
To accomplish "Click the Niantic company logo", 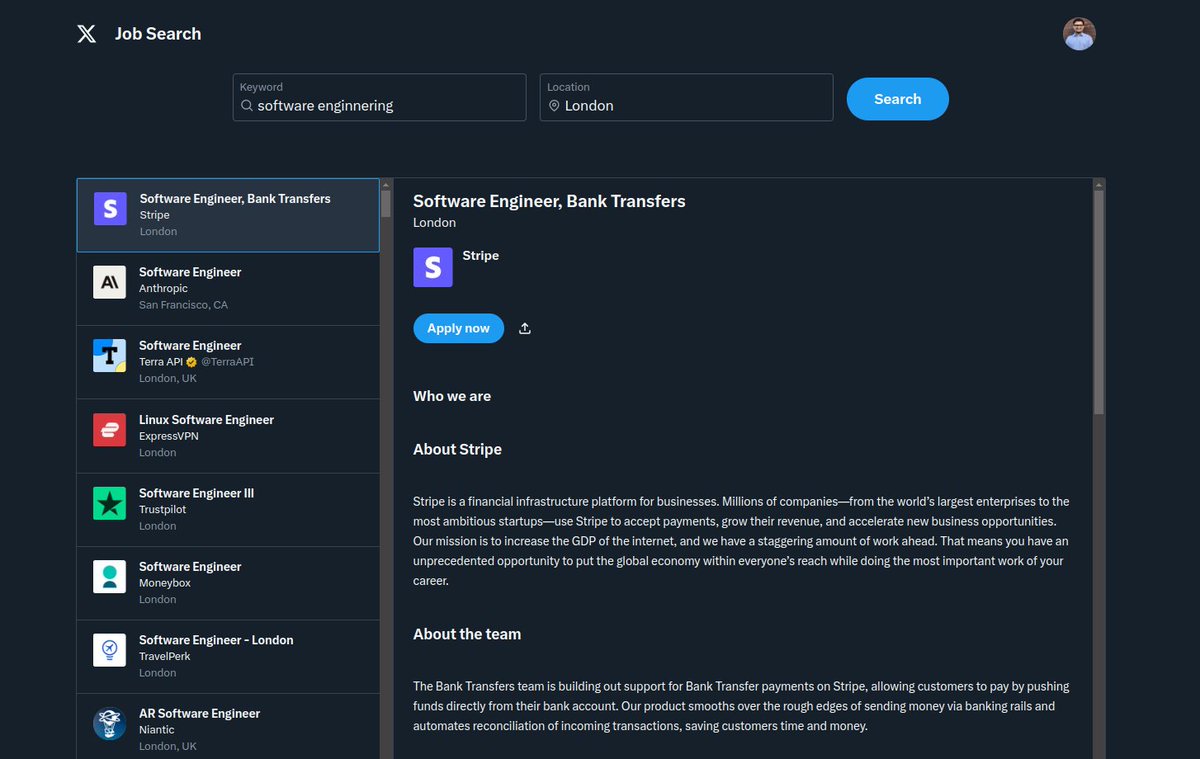I will coord(110,723).
